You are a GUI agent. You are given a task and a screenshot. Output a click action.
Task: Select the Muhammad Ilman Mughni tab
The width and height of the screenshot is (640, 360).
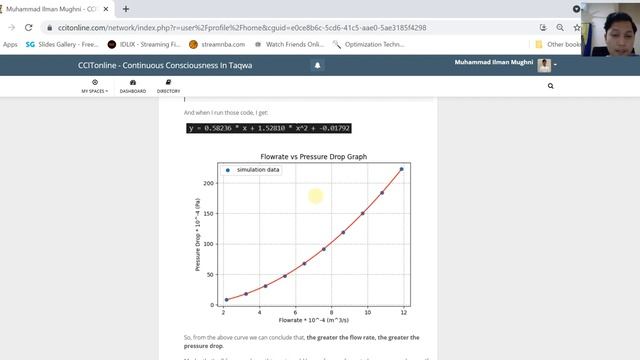coord(51,9)
